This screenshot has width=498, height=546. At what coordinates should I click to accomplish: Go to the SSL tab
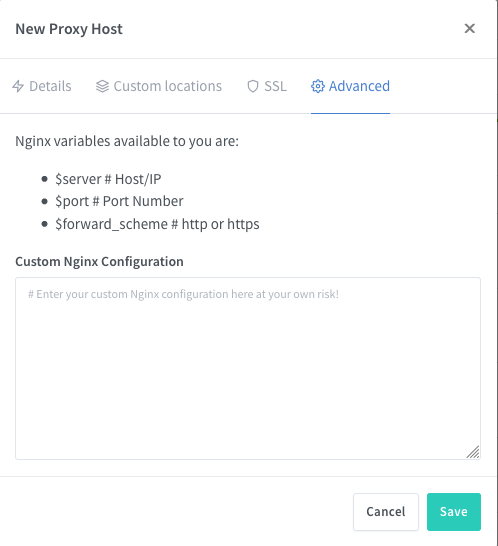pos(267,86)
